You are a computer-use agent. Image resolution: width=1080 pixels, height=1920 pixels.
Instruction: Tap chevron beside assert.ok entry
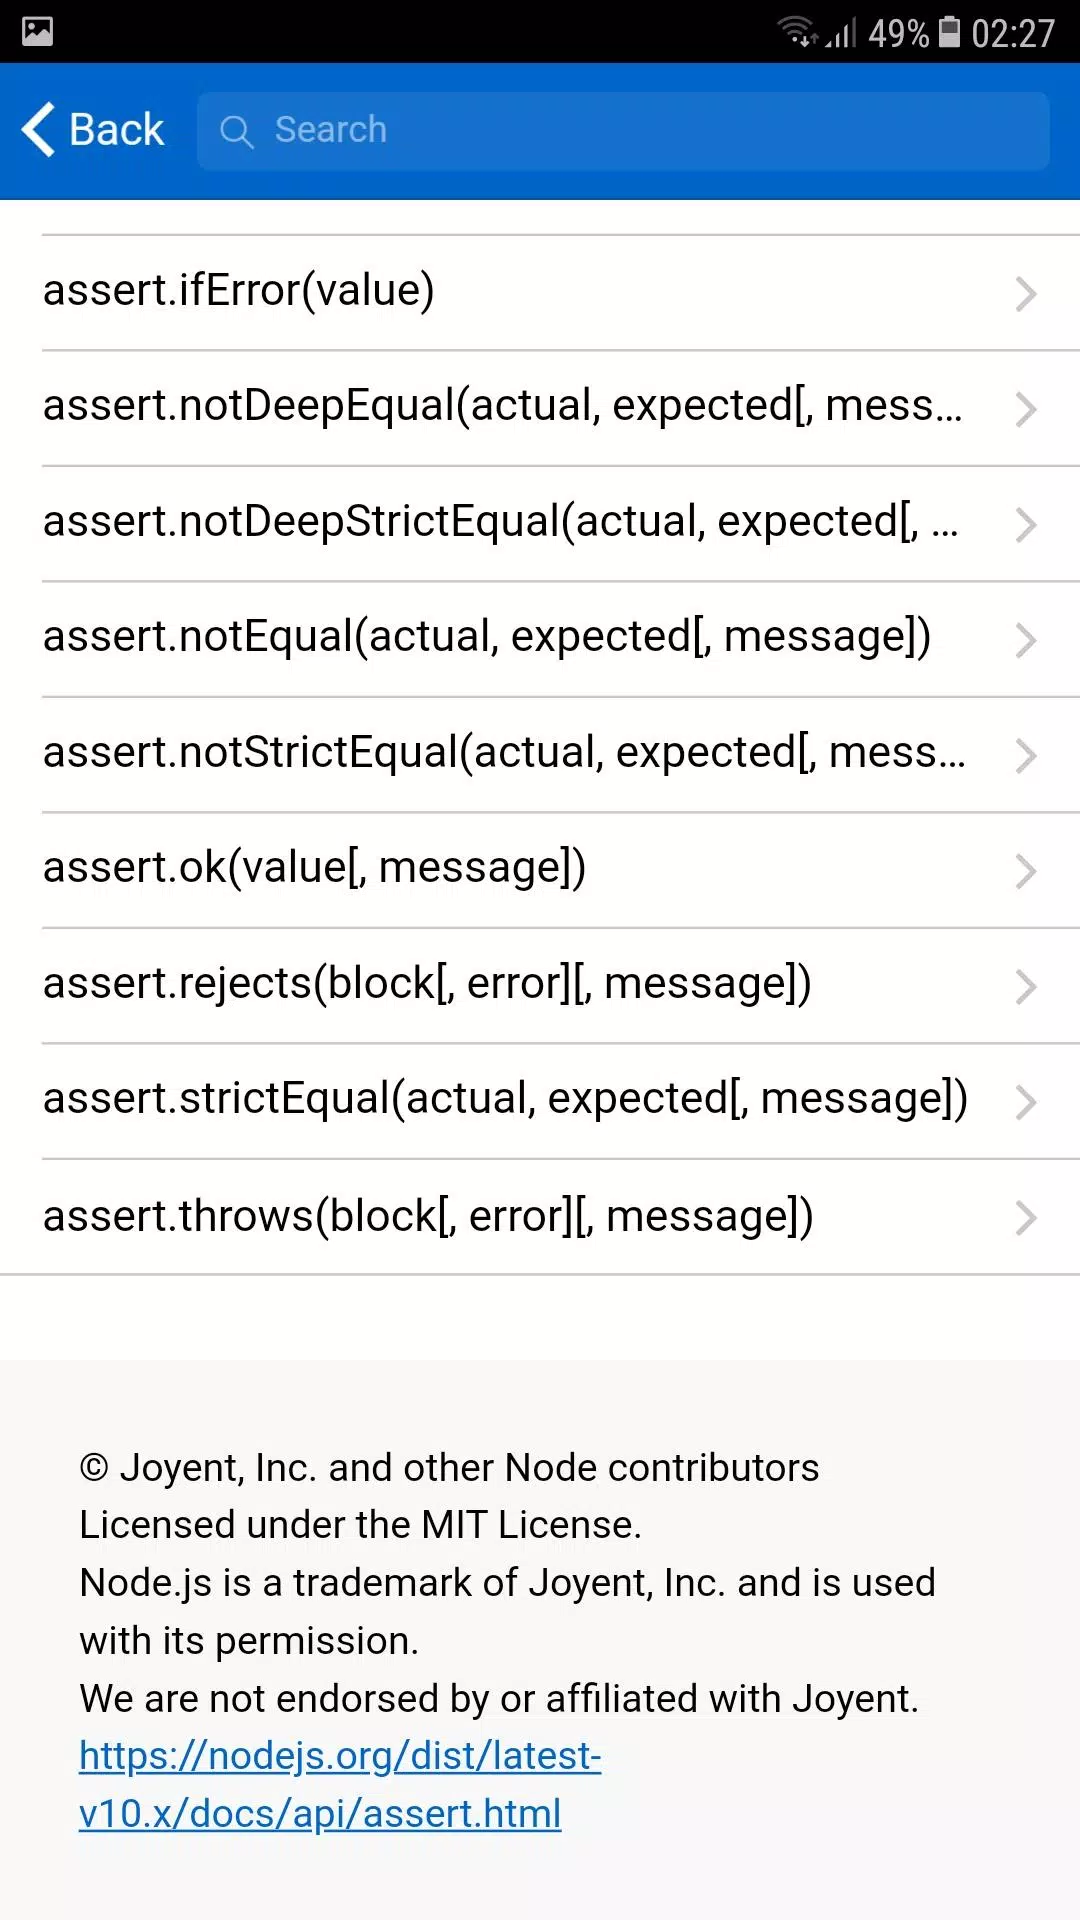1026,871
